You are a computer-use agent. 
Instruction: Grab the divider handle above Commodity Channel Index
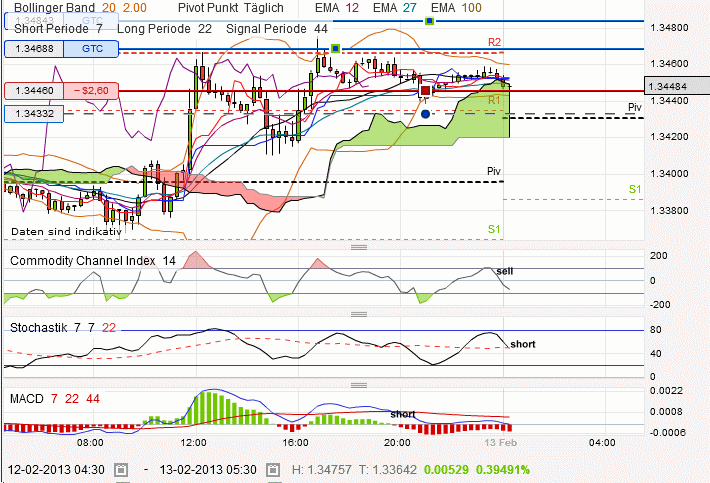point(359,247)
